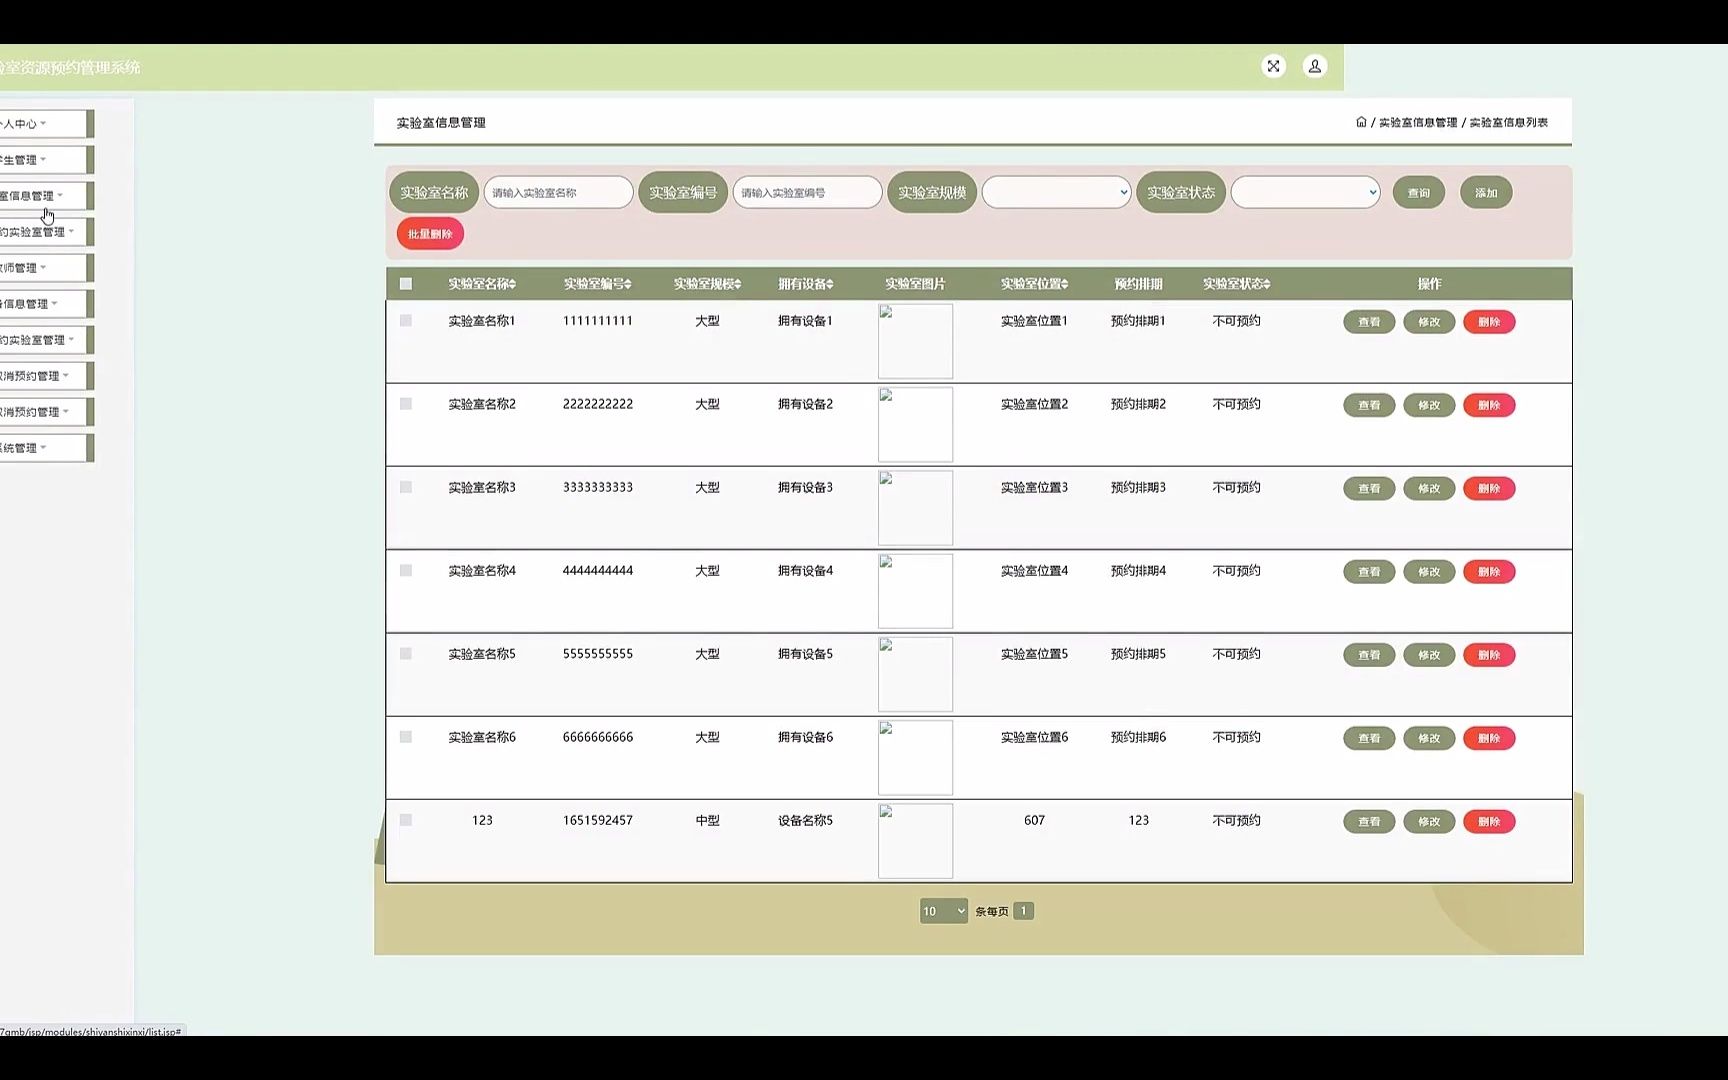Viewport: 1728px width, 1080px height.
Task: Click 实验室信息管理 in the breadcrumb
Action: 1418,123
